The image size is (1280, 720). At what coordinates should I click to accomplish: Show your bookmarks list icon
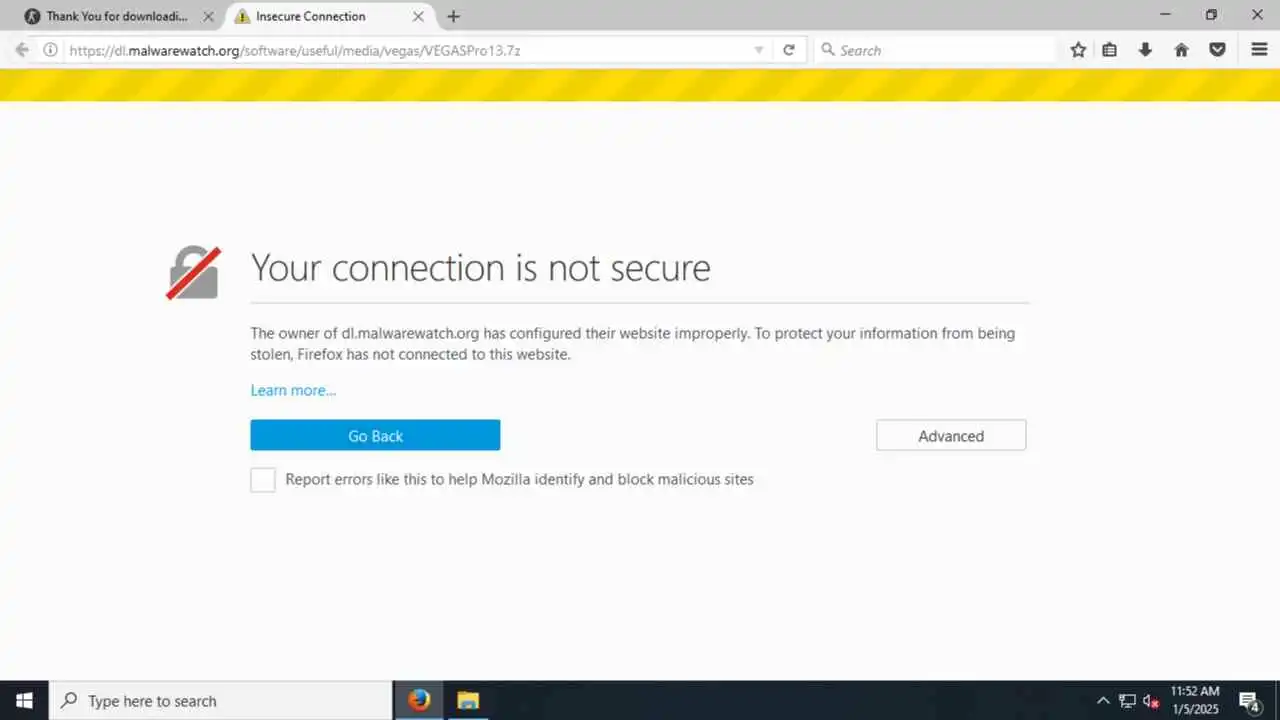(1110, 50)
